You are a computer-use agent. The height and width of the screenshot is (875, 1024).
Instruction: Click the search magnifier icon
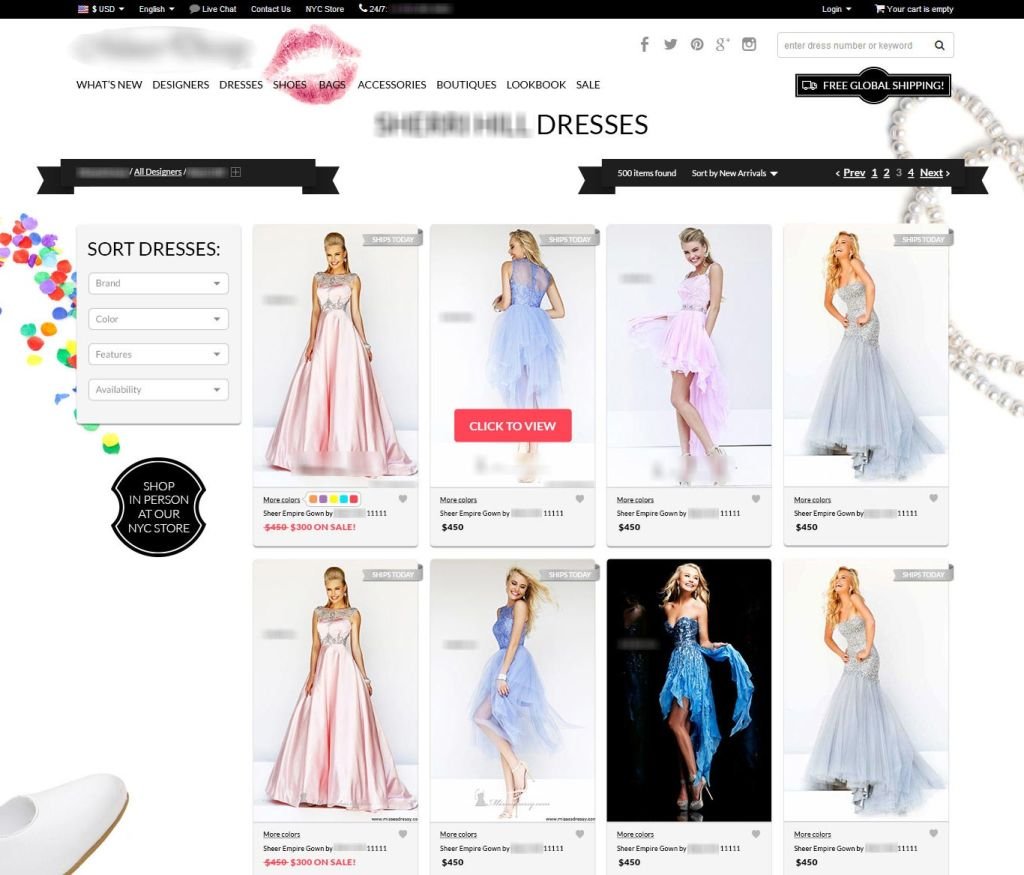point(939,45)
